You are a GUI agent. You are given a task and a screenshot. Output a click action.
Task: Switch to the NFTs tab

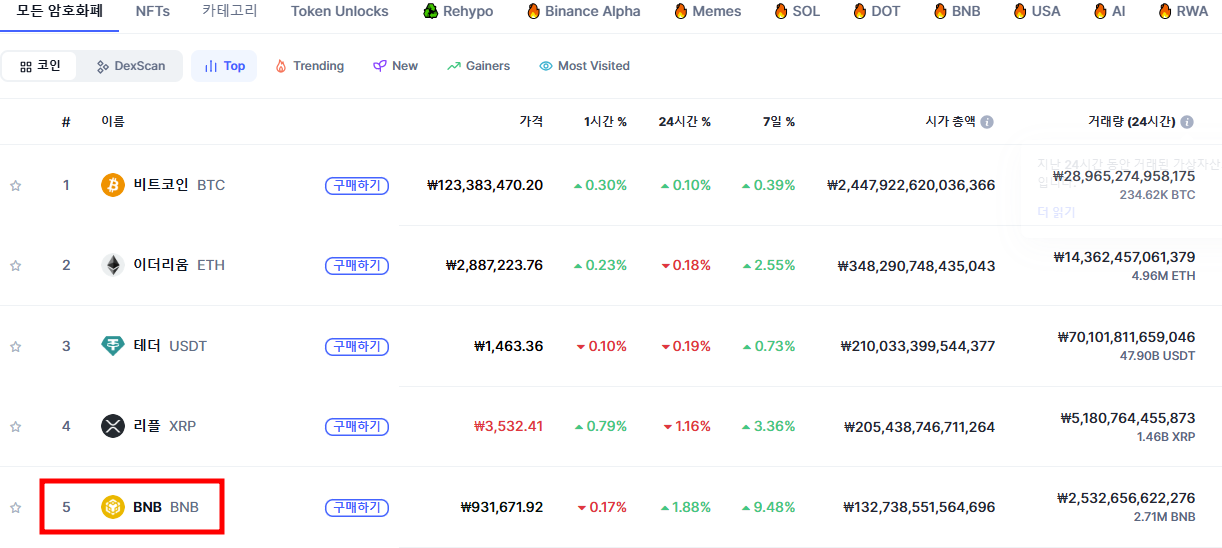tap(153, 11)
